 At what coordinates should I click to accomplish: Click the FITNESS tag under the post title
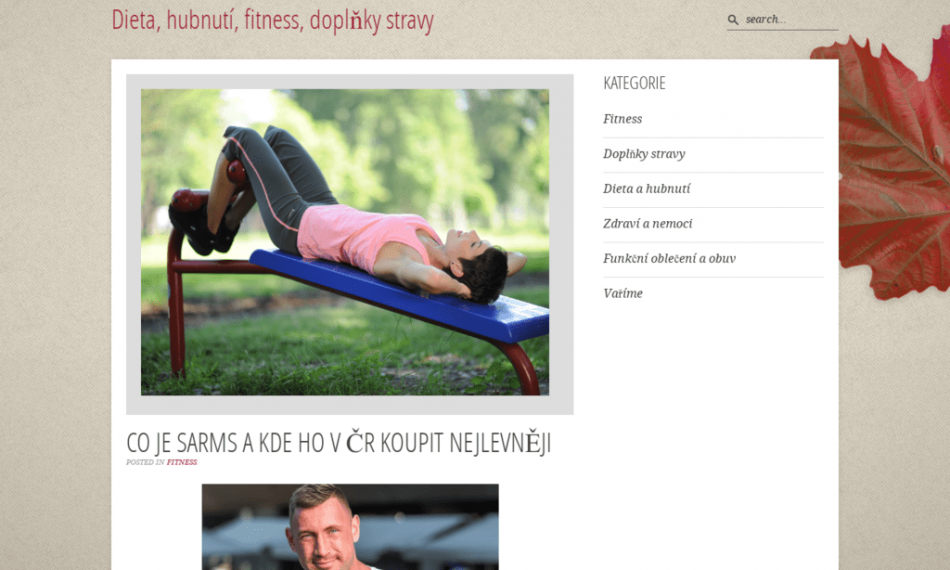[182, 462]
